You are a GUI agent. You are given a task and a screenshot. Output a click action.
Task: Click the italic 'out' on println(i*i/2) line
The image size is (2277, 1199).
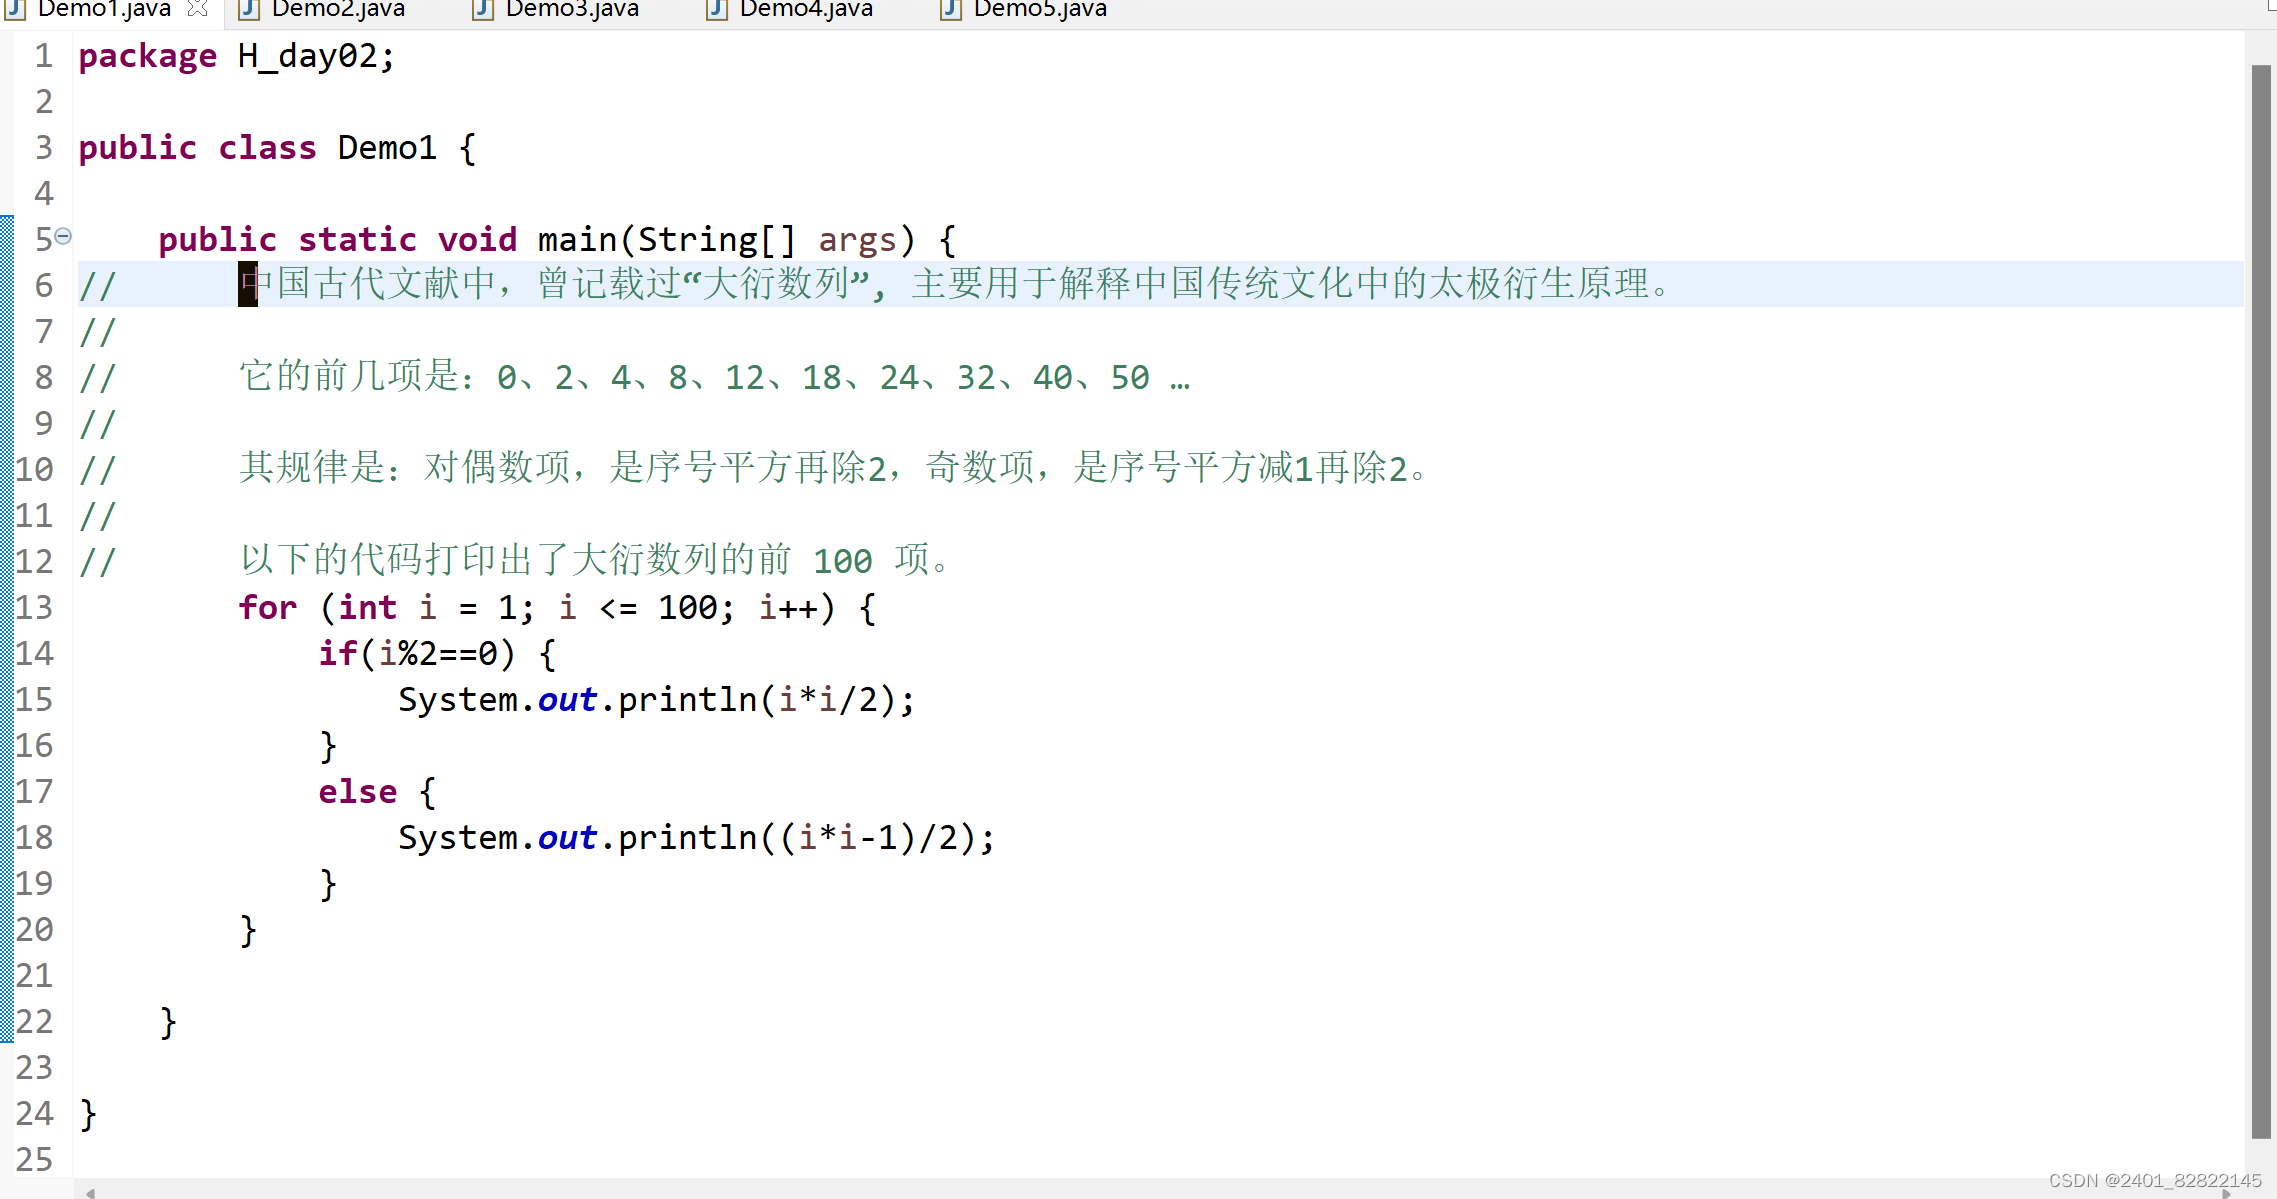click(567, 700)
